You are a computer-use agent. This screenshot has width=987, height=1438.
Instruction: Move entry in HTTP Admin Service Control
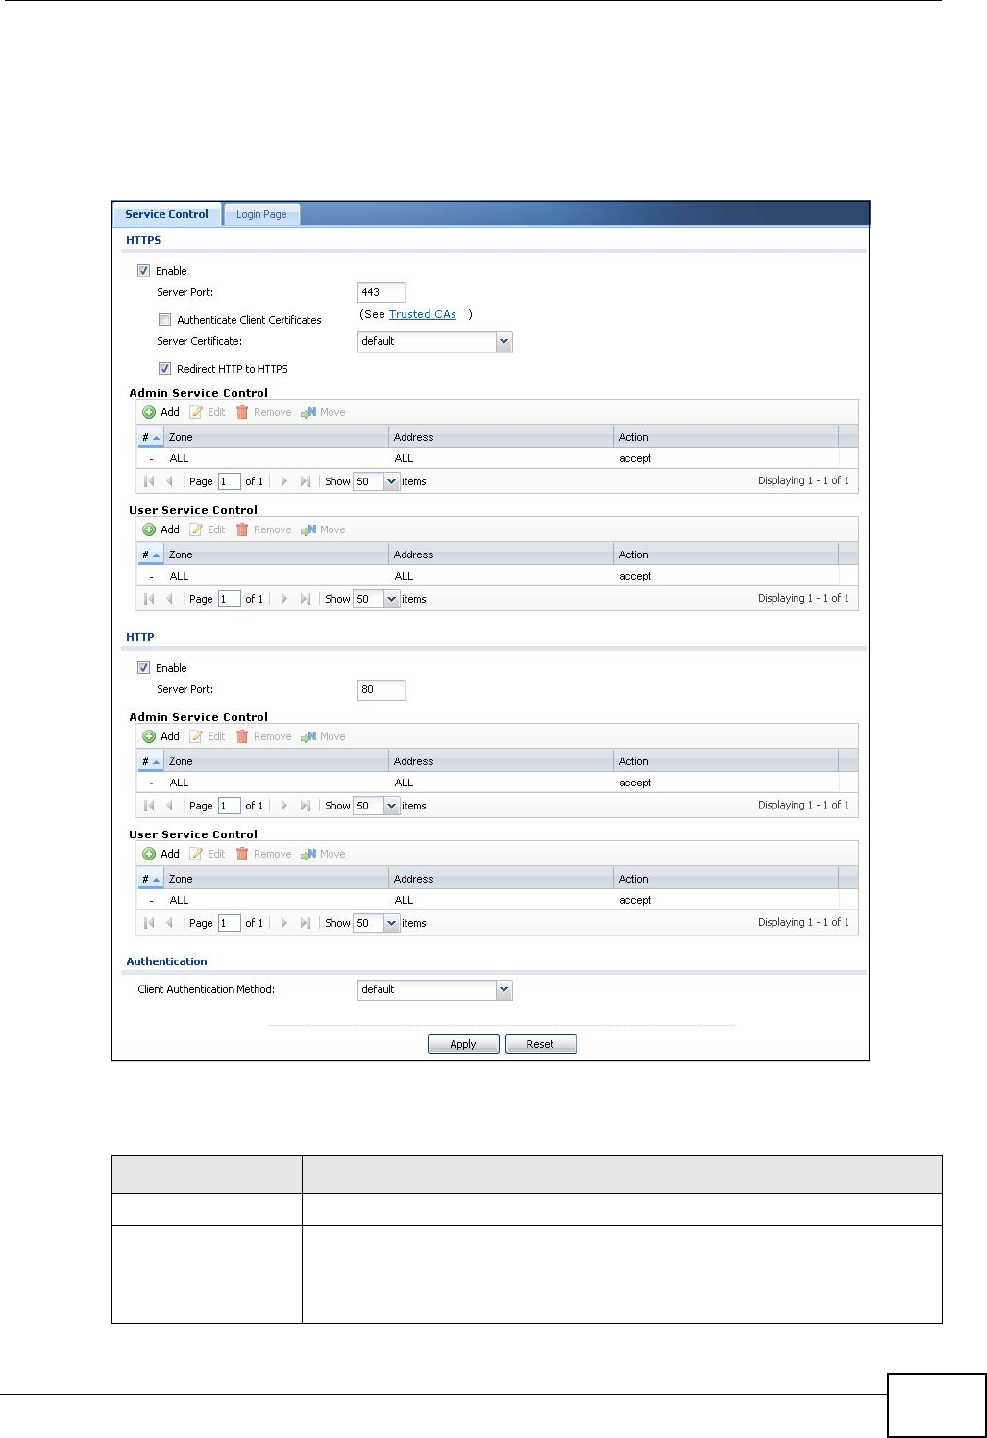tap(323, 736)
